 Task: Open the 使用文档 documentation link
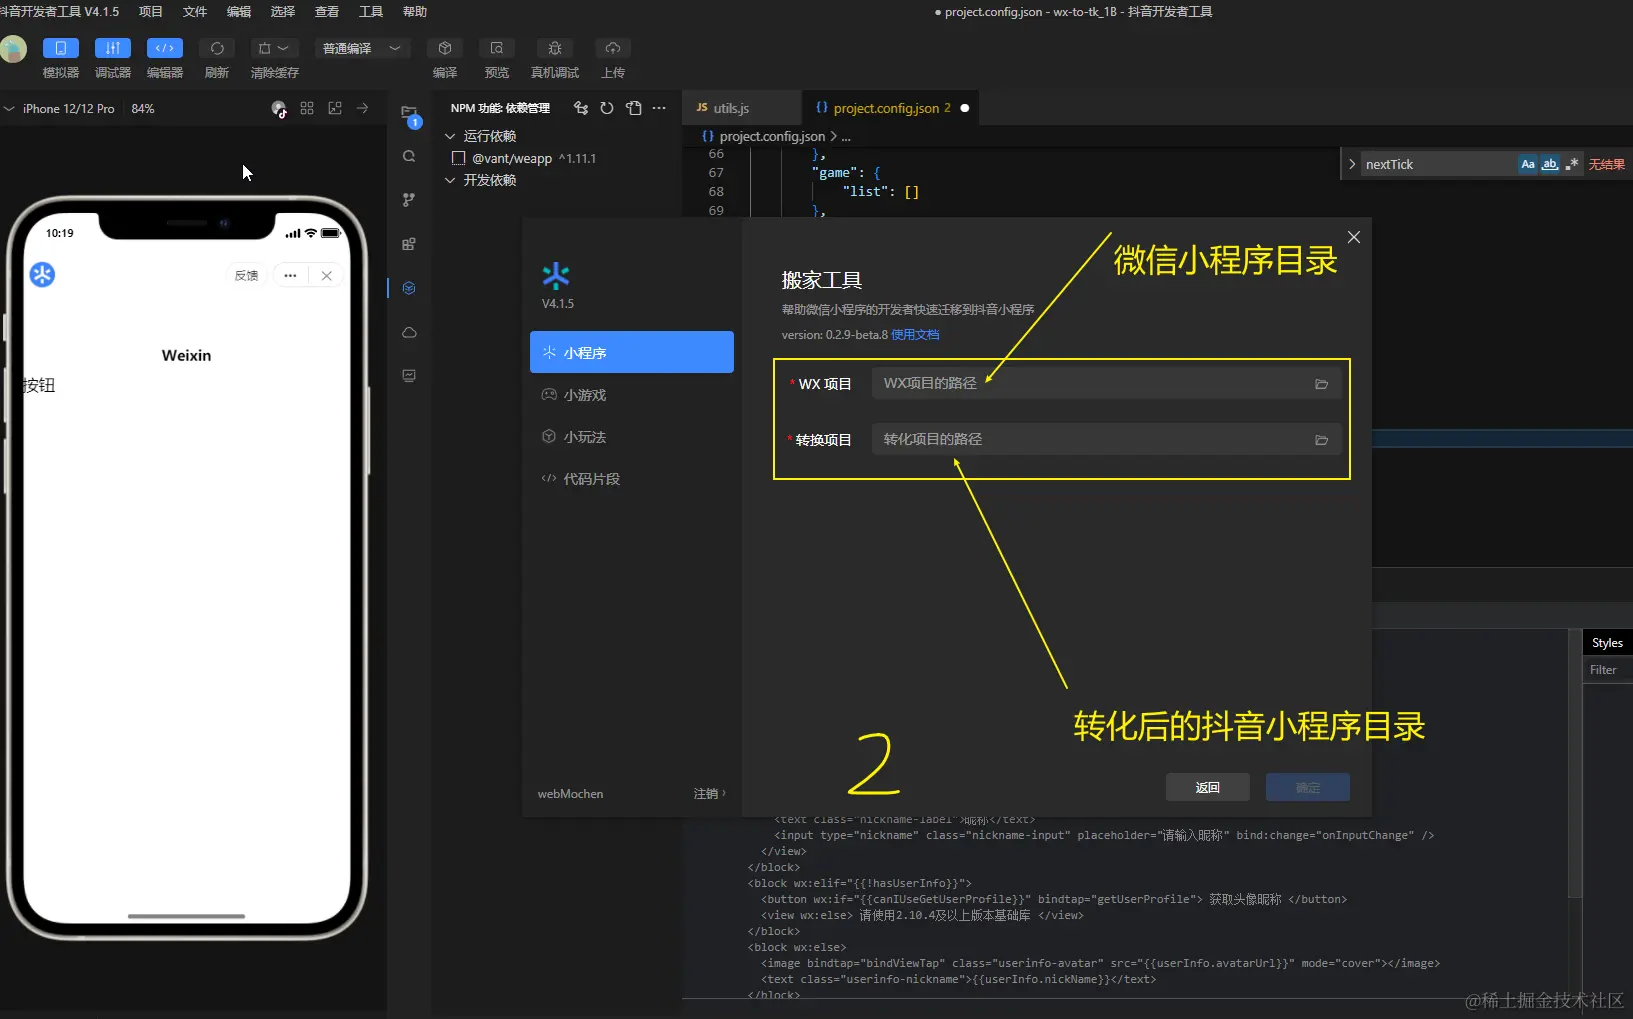coord(915,335)
